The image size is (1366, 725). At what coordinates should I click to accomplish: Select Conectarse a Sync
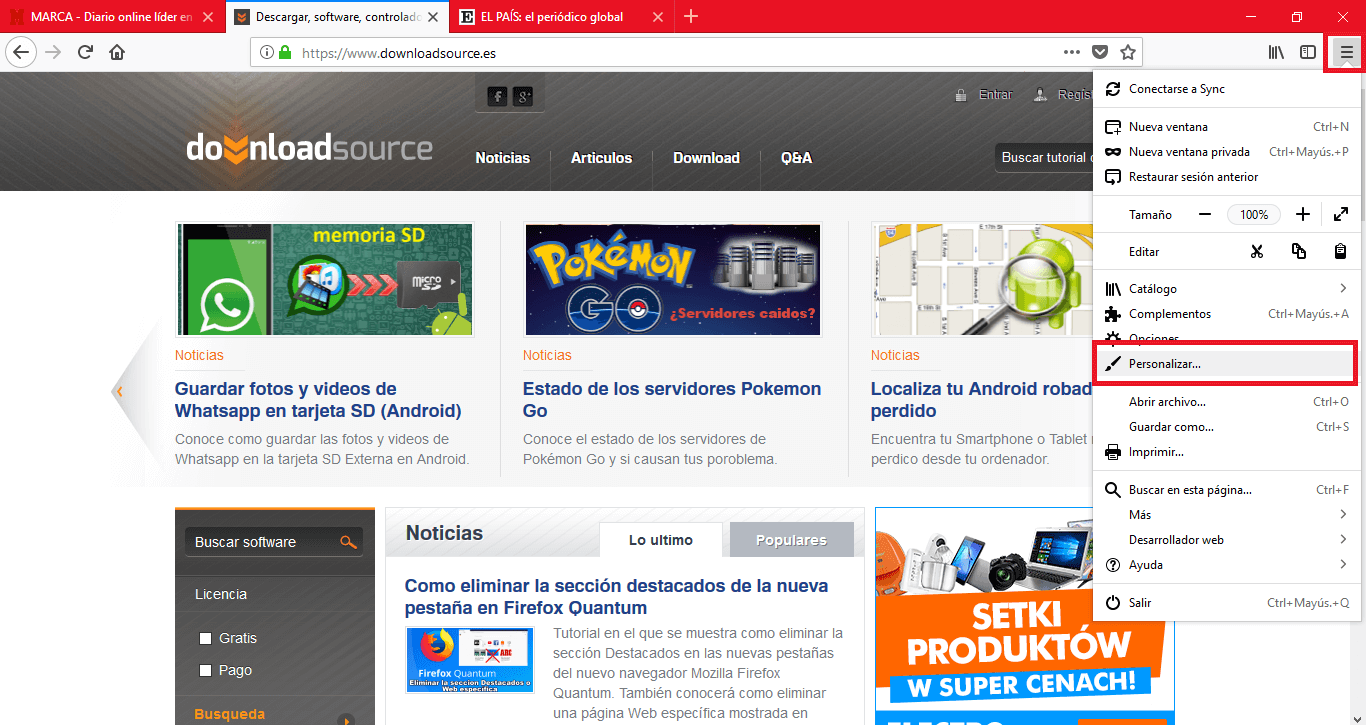(1227, 89)
